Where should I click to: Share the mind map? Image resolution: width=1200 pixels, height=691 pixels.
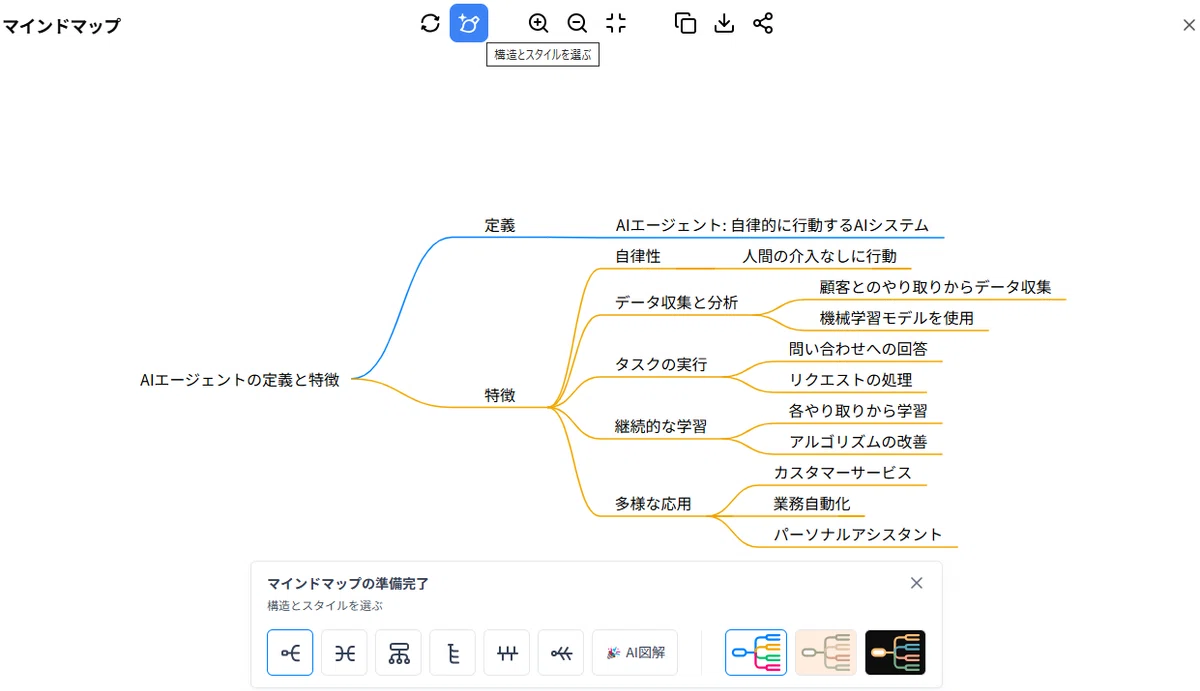pos(763,23)
